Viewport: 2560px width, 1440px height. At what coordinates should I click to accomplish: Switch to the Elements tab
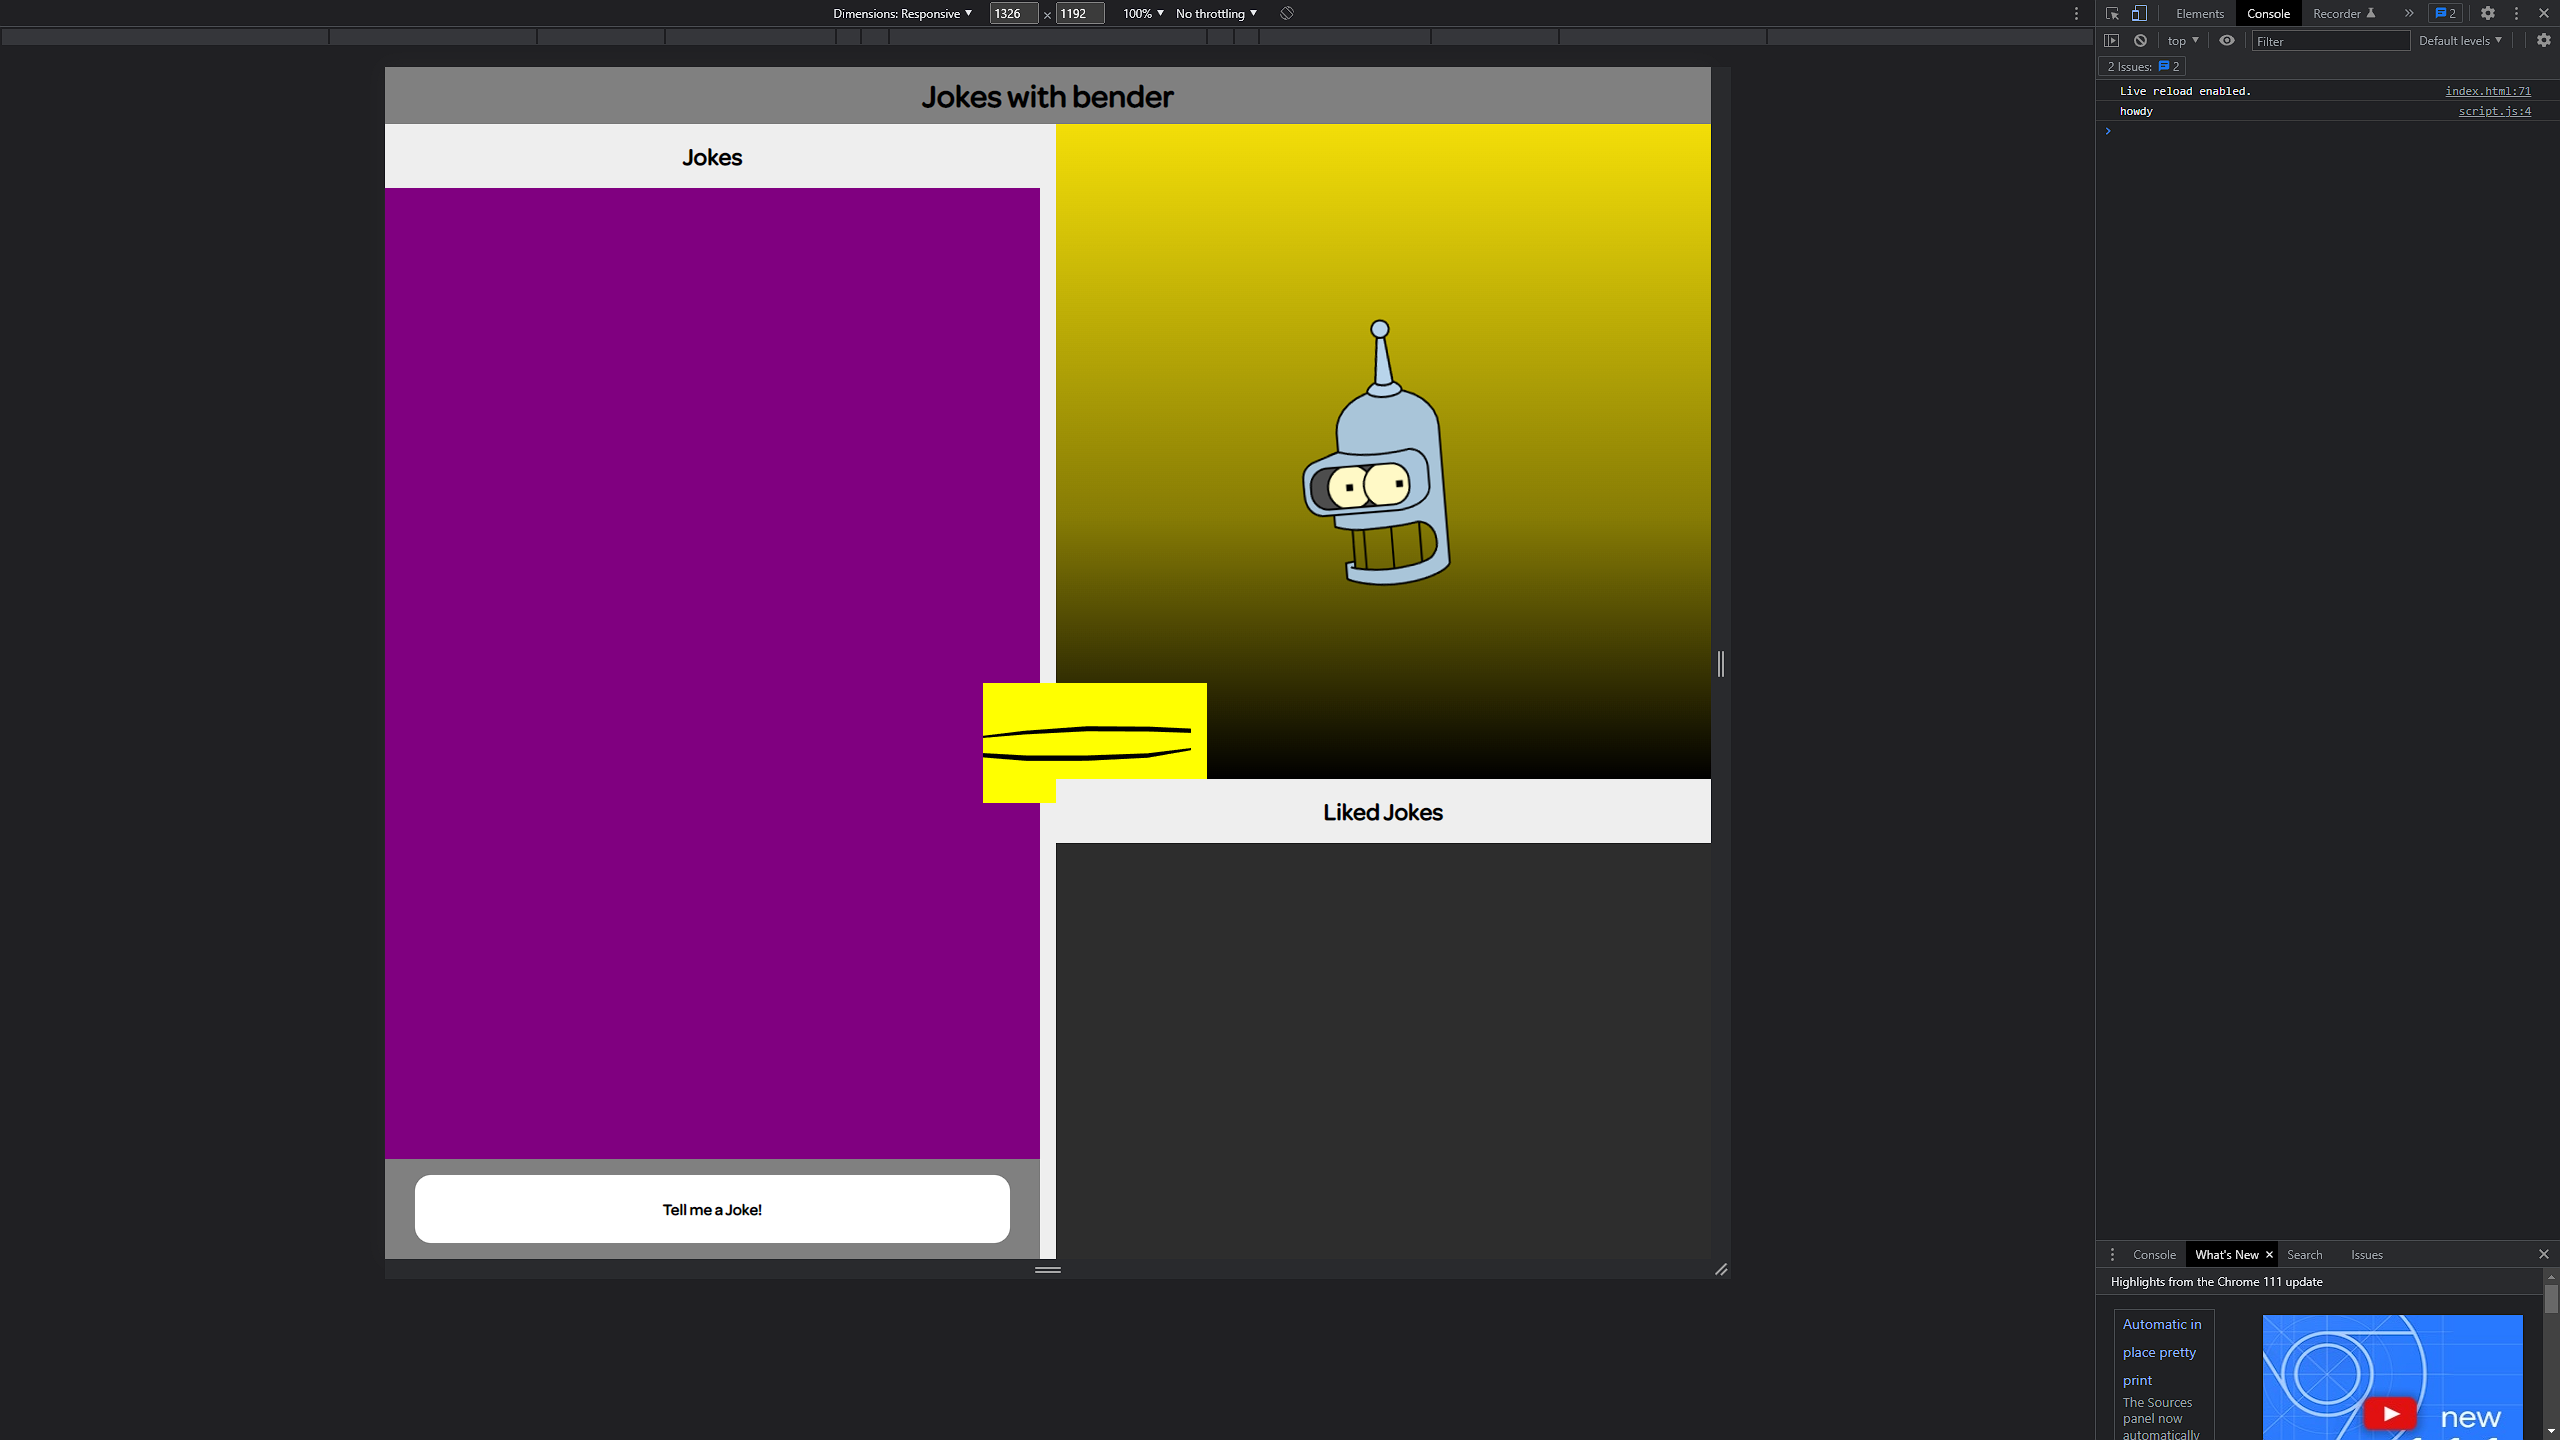[2199, 13]
